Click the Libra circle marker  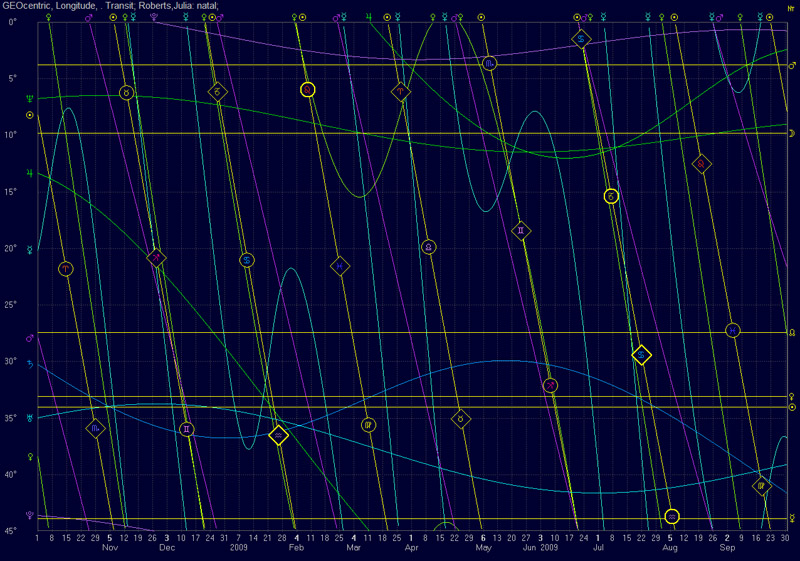tap(428, 246)
